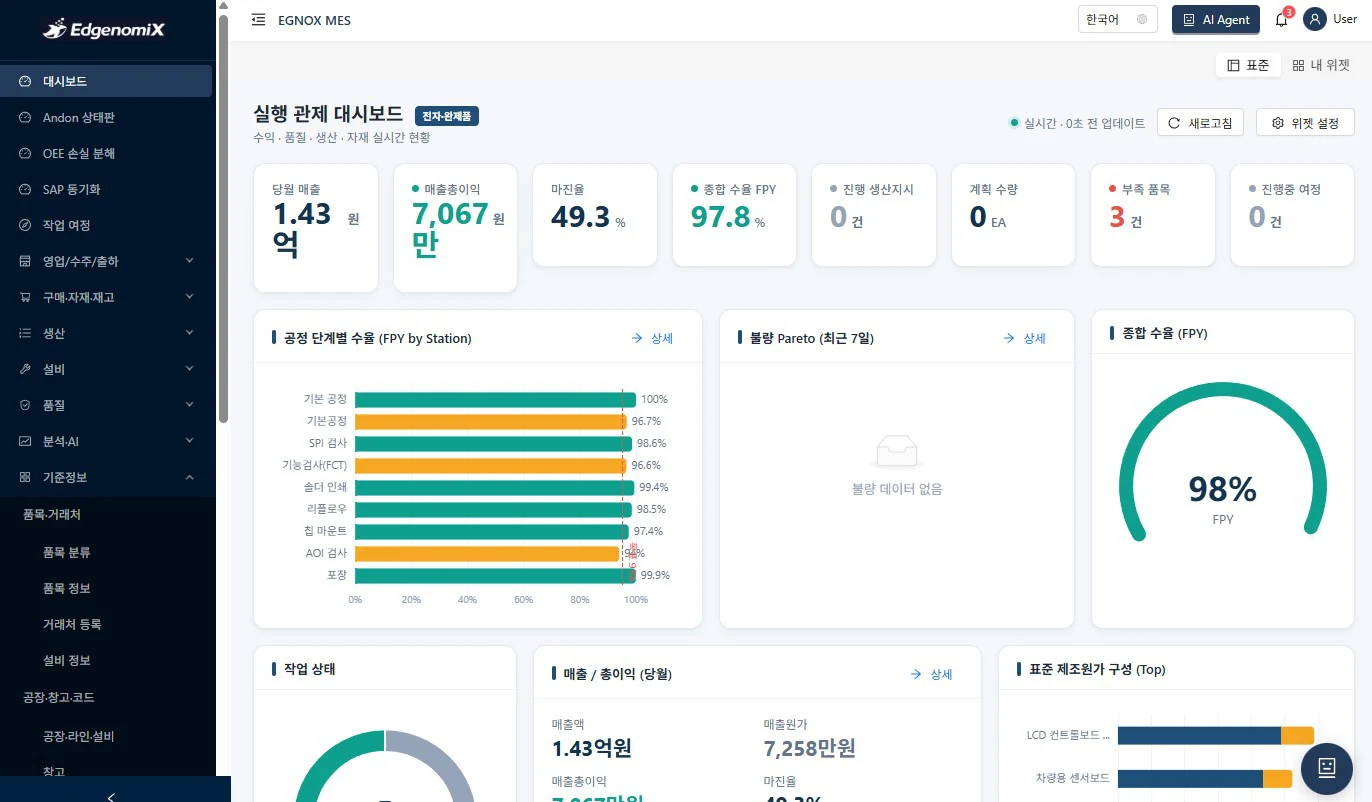Collapse the 기준정보 menu section
The image size is (1372, 802).
tap(106, 477)
